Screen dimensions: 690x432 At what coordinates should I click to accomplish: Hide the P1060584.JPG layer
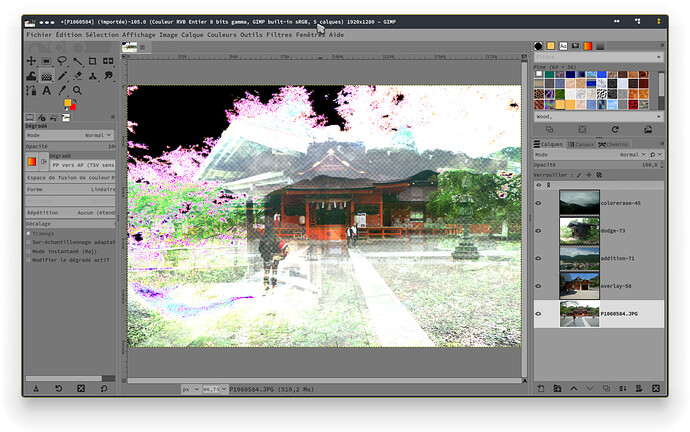click(538, 314)
